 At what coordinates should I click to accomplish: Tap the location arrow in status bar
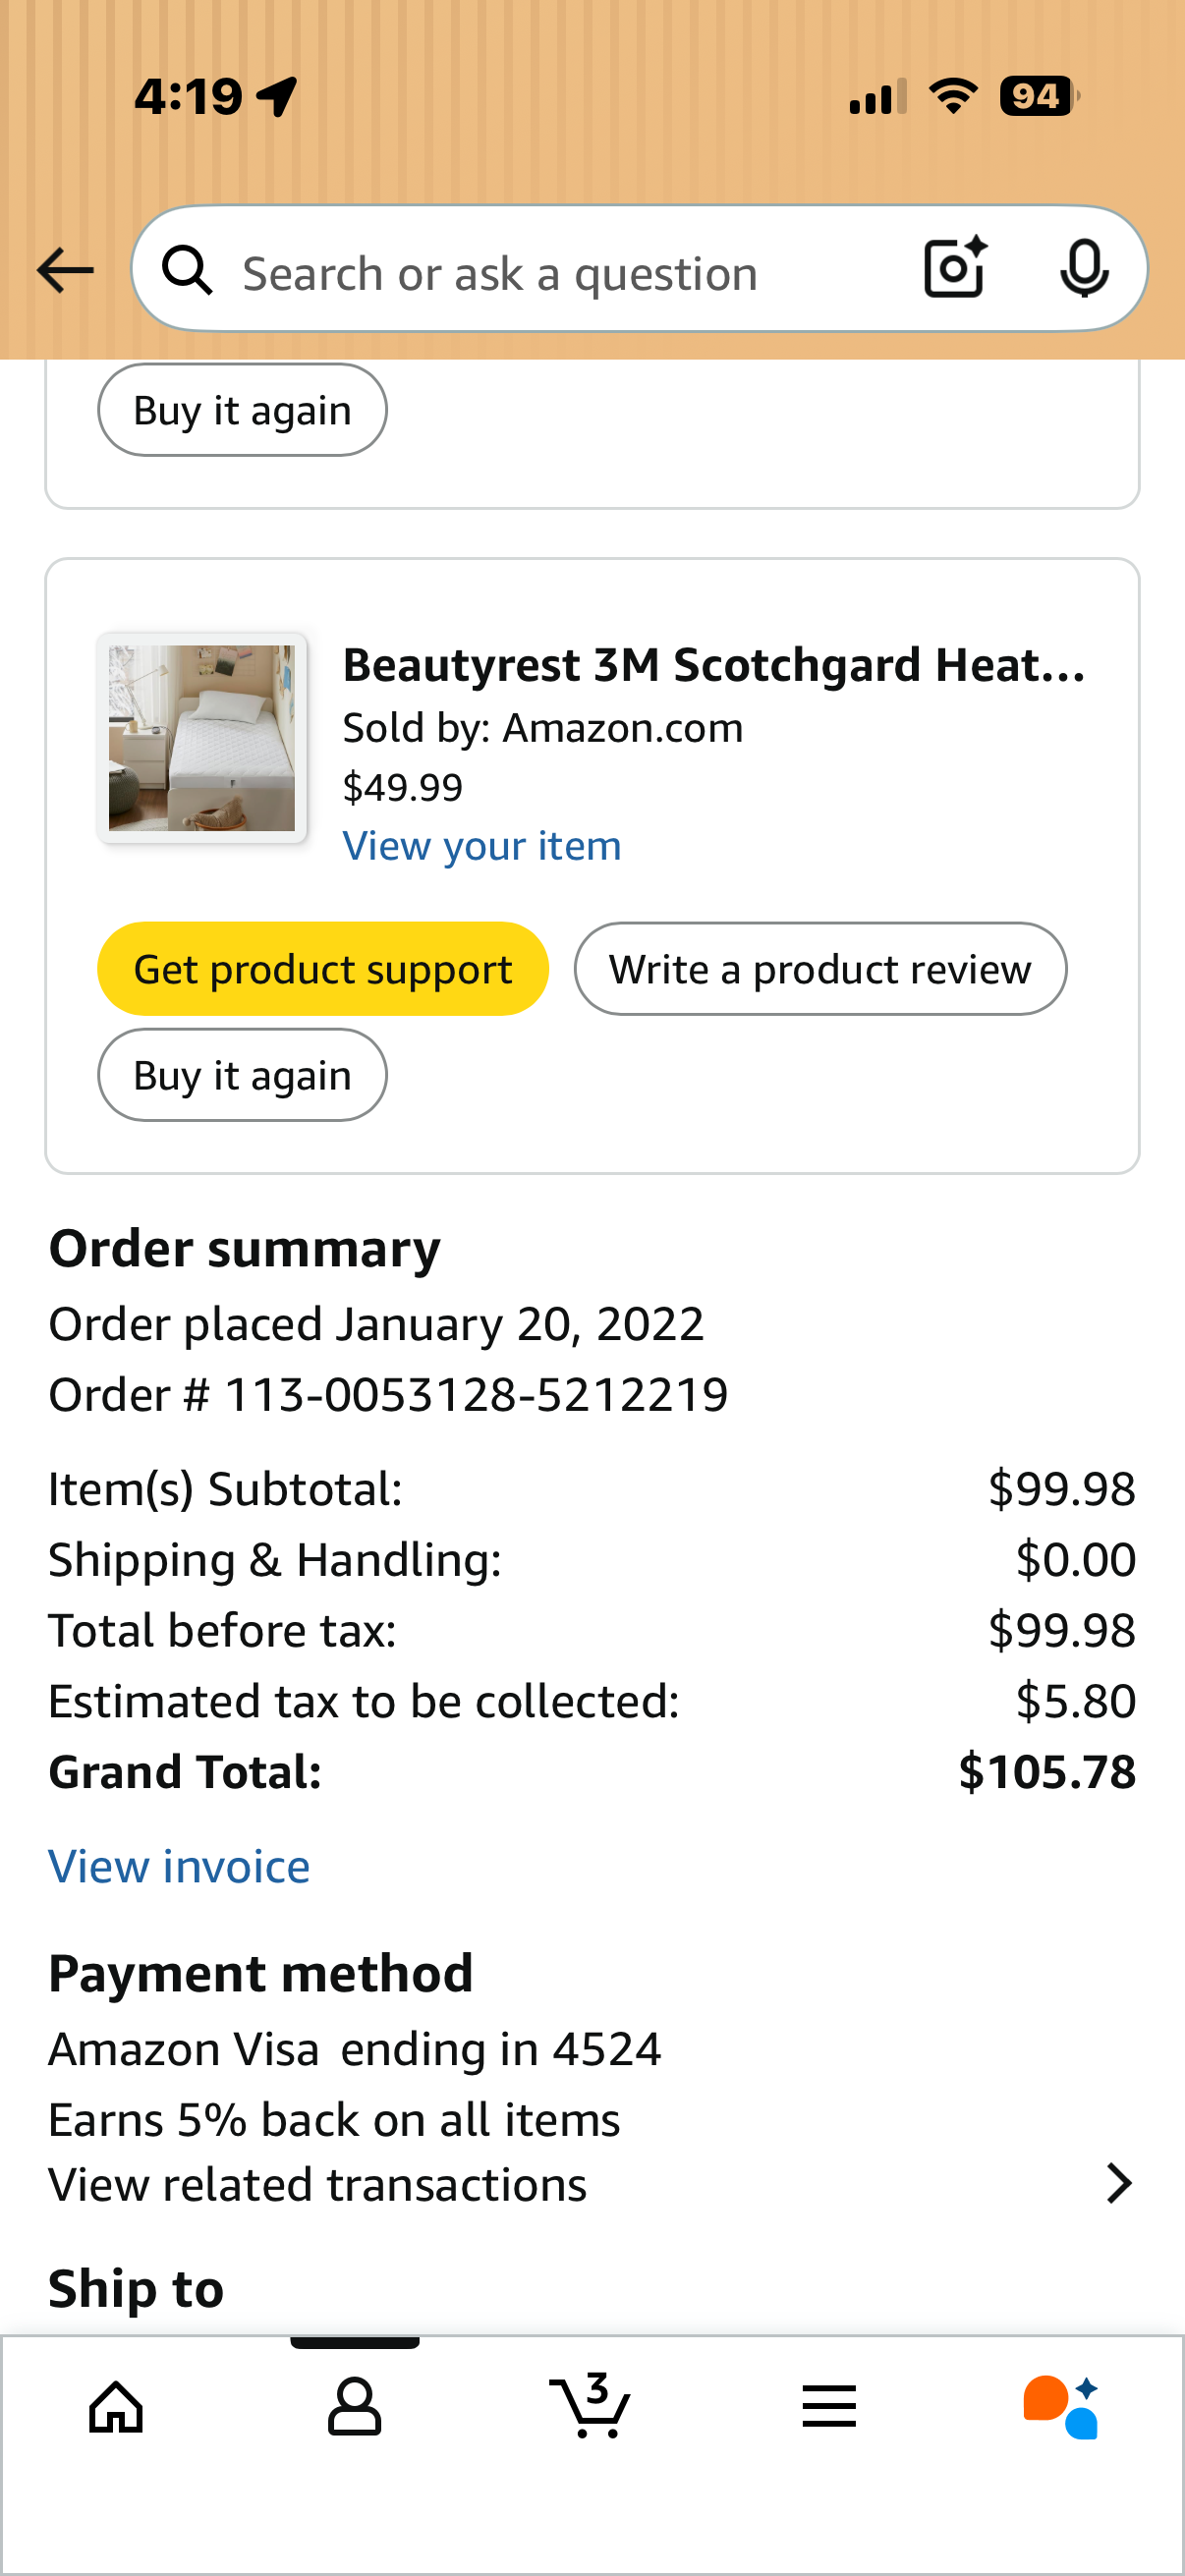pos(277,97)
